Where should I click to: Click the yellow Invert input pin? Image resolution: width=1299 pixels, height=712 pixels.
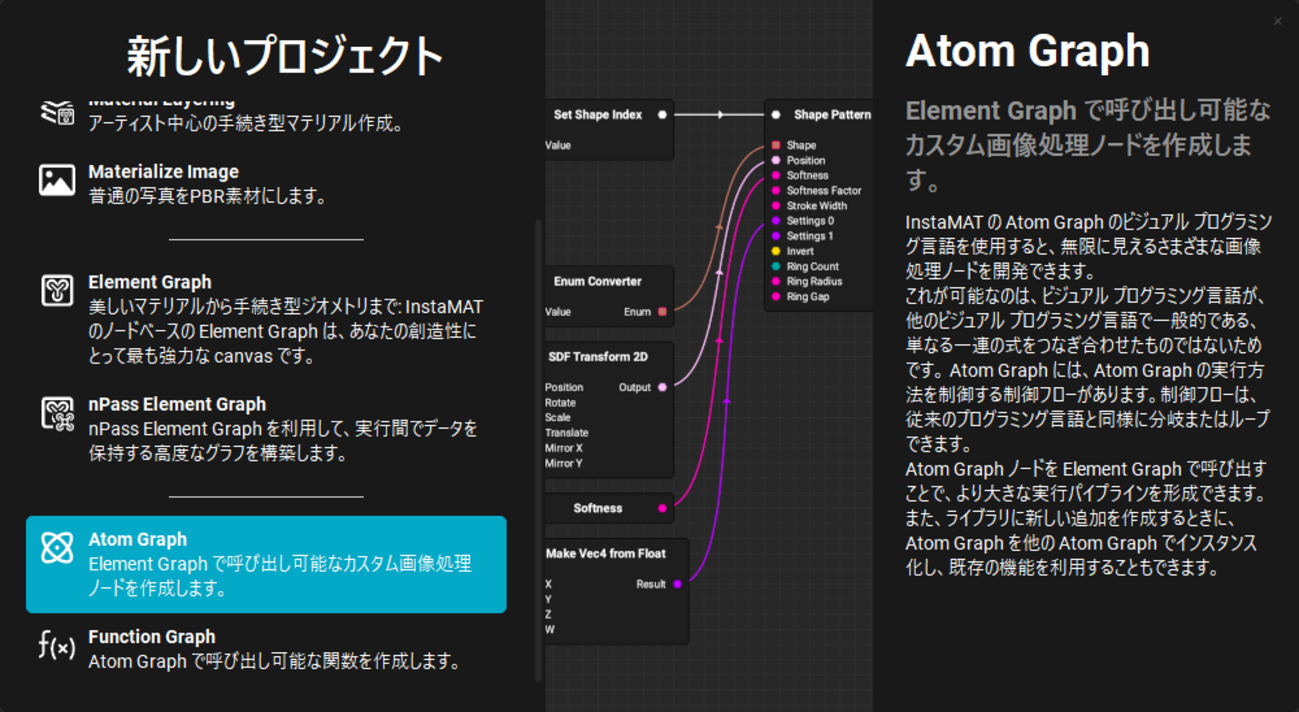[776, 251]
